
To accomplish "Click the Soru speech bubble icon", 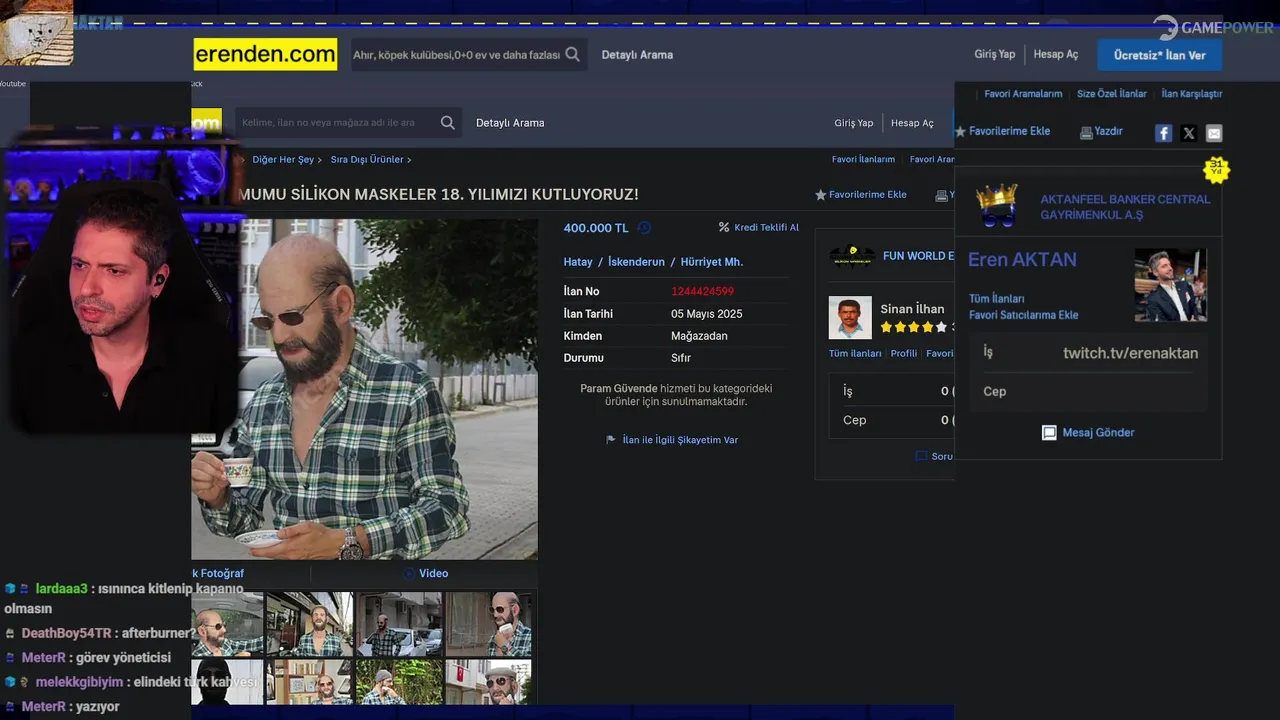I will point(921,456).
